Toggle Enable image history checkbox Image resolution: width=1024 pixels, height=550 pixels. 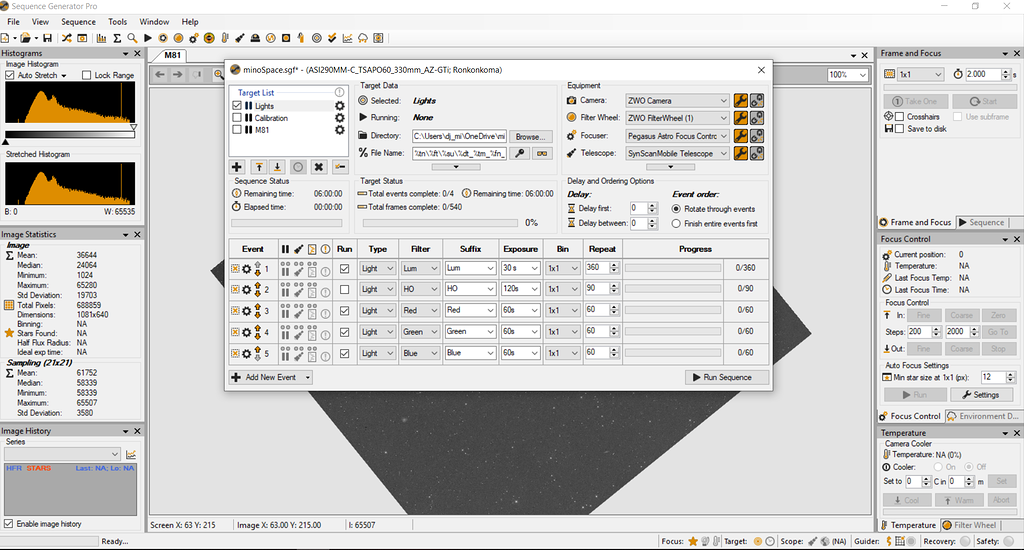[8, 524]
